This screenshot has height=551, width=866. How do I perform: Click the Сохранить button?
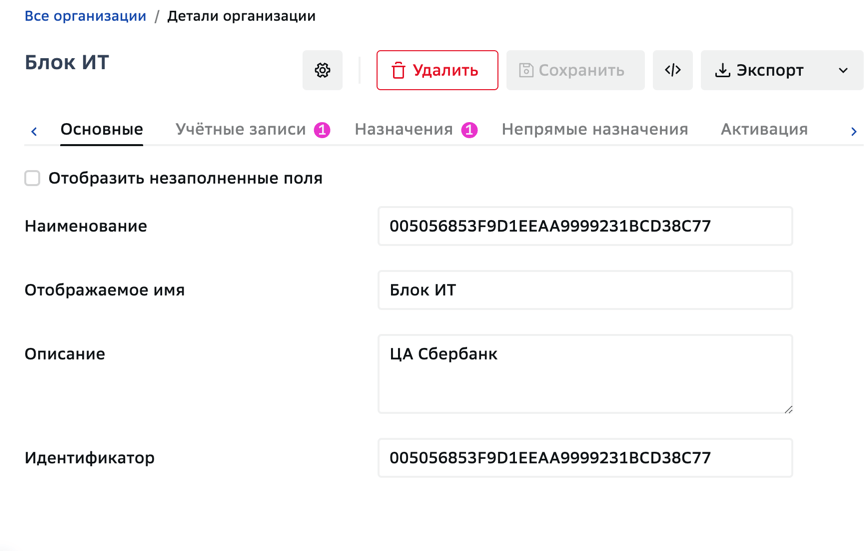coord(575,70)
